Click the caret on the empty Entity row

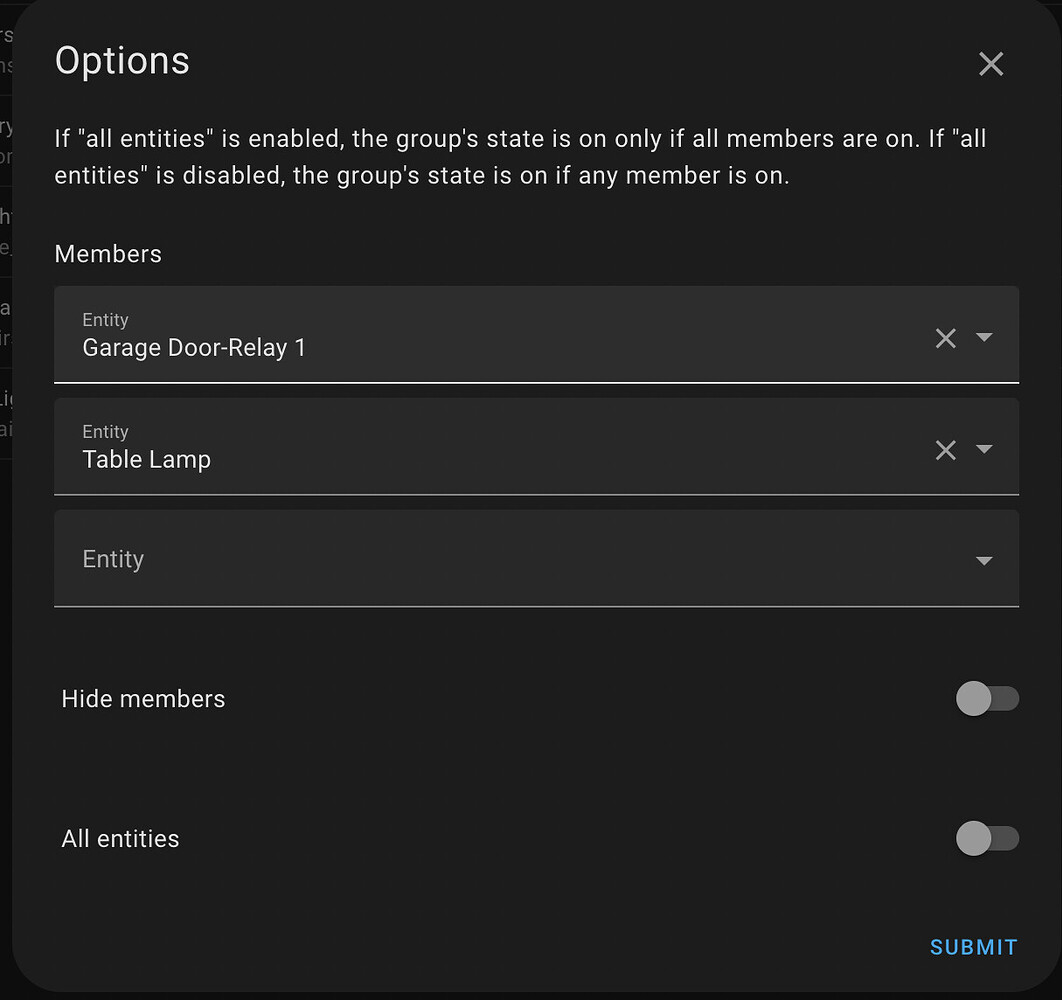[x=985, y=561]
